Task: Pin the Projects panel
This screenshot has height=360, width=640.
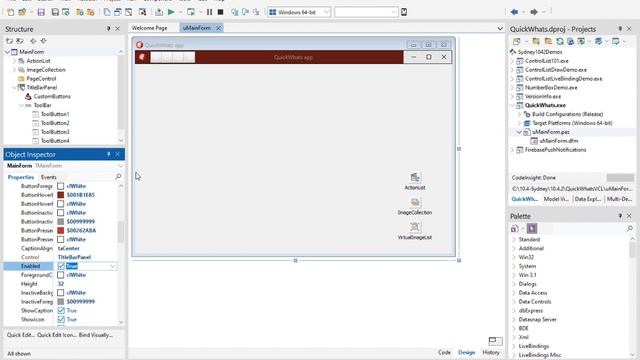Action: [620, 29]
